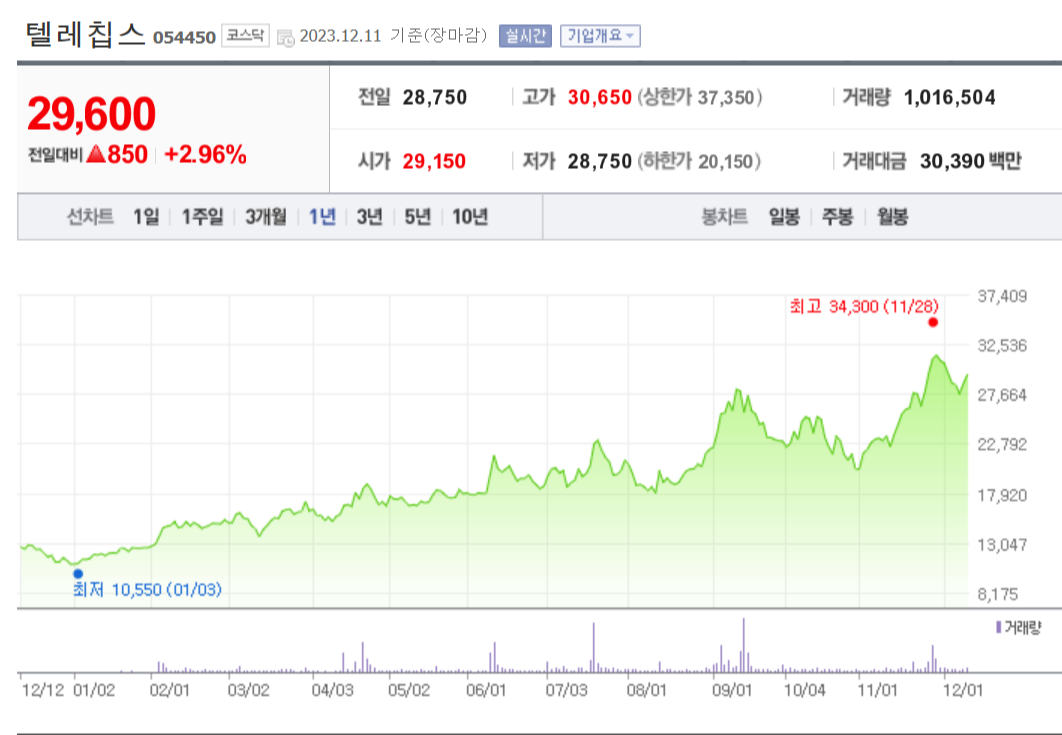Click the 12/01 date axis label
Screen dimensions: 1062x735
[962, 690]
